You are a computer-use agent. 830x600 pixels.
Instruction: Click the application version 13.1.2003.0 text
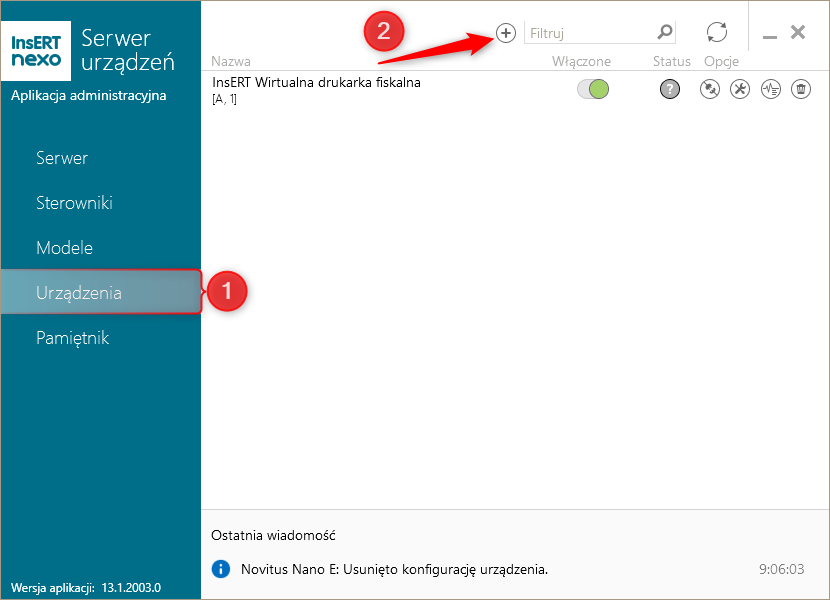131,588
